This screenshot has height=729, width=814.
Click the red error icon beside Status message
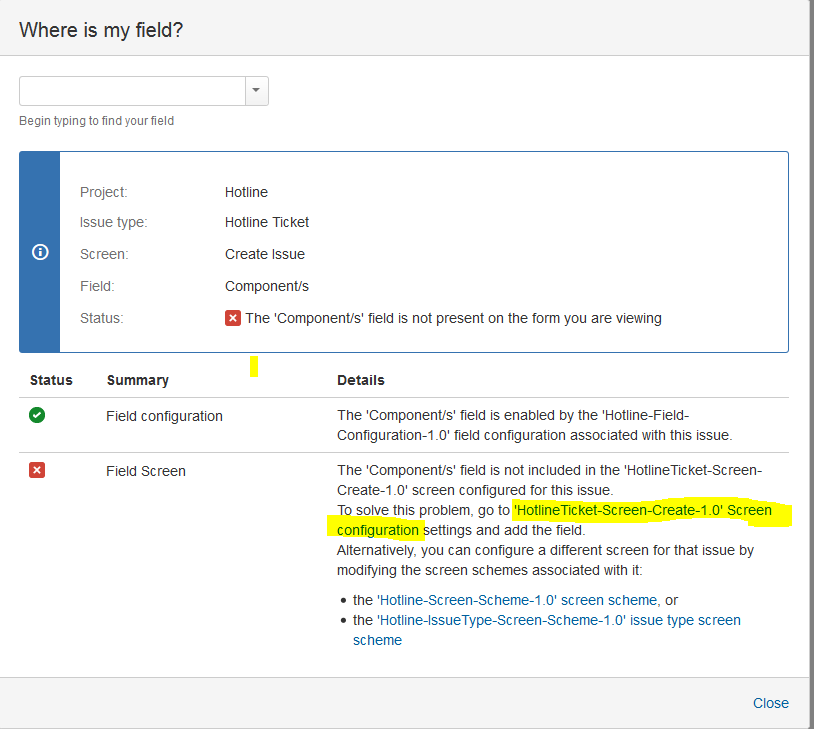[x=233, y=318]
